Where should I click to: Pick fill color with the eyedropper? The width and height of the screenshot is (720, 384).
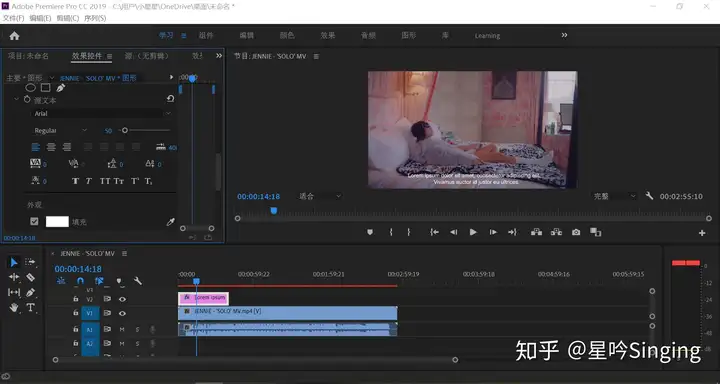(170, 222)
